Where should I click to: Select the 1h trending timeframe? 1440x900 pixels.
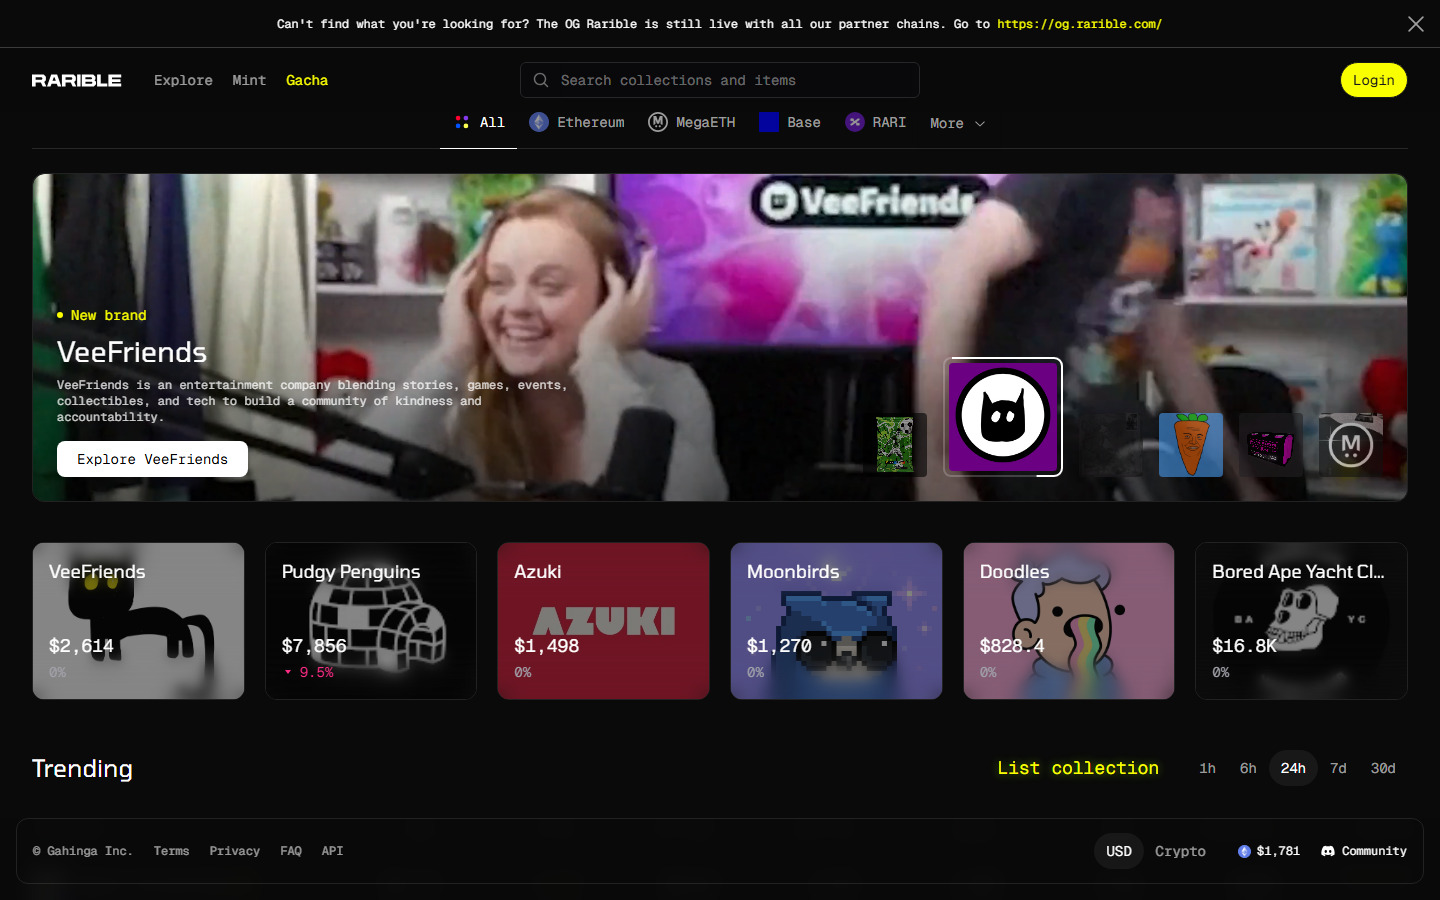click(1208, 768)
